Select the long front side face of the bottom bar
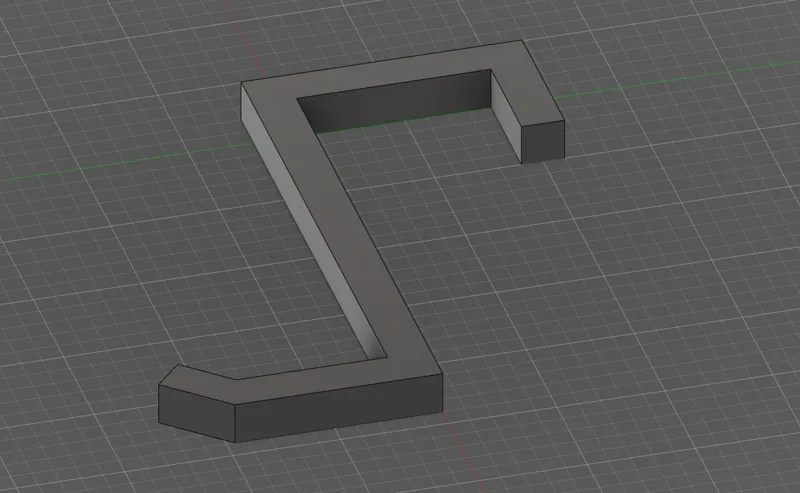This screenshot has height=493, width=800. tap(338, 407)
